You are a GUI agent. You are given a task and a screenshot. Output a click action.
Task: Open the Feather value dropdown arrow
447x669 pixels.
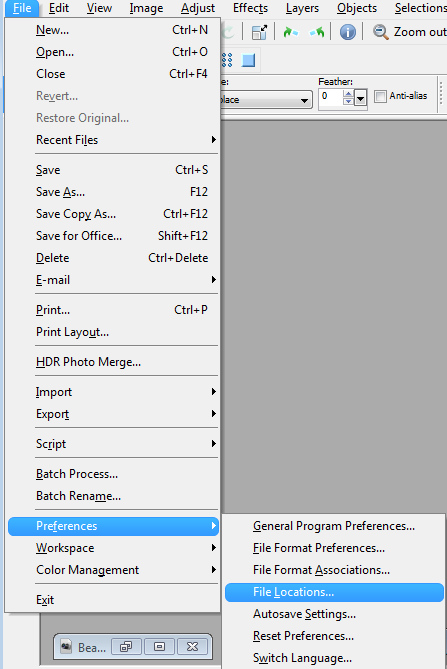click(x=360, y=99)
